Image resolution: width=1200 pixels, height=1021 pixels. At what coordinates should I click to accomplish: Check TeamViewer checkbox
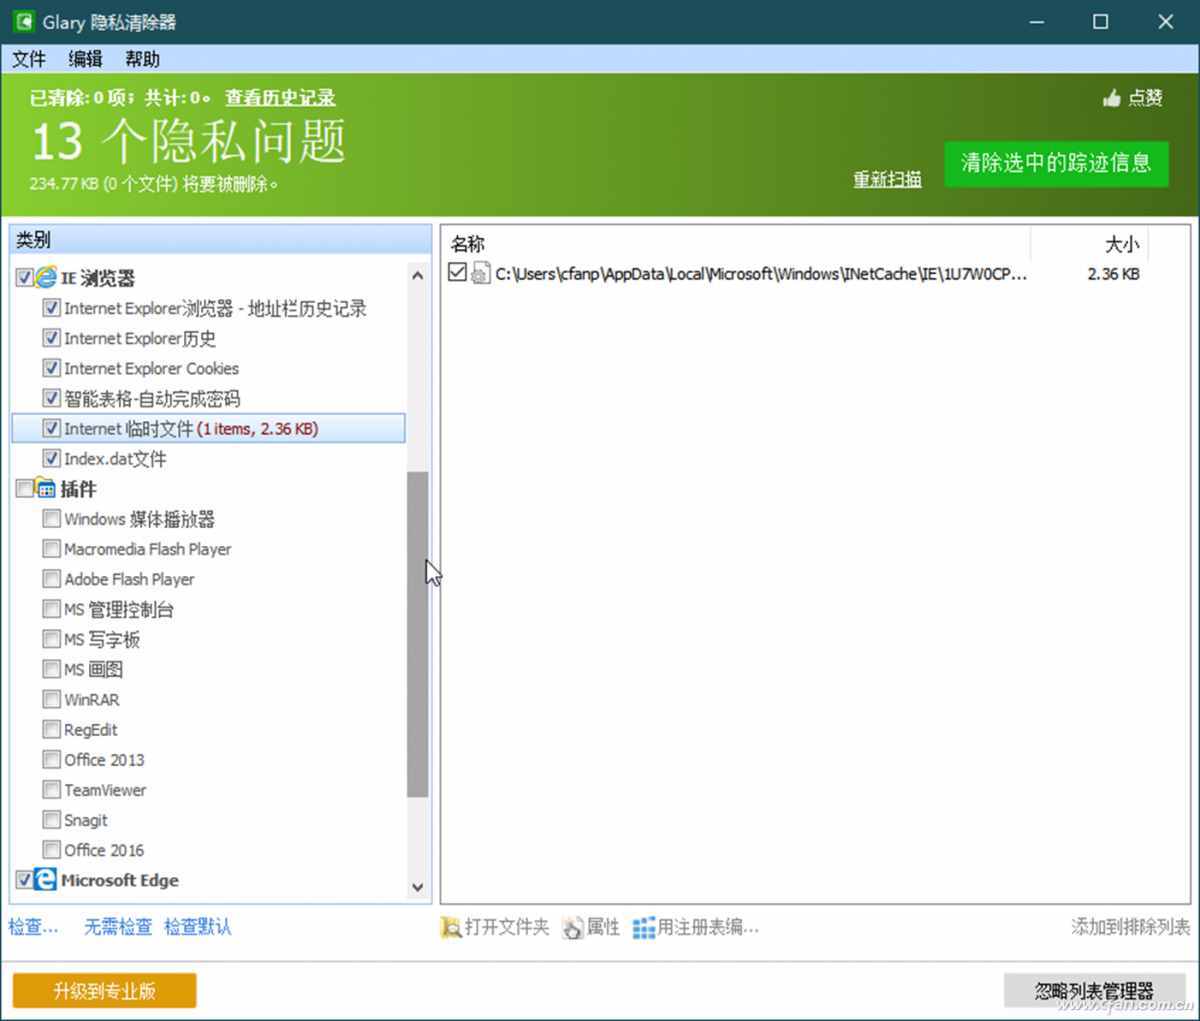52,789
